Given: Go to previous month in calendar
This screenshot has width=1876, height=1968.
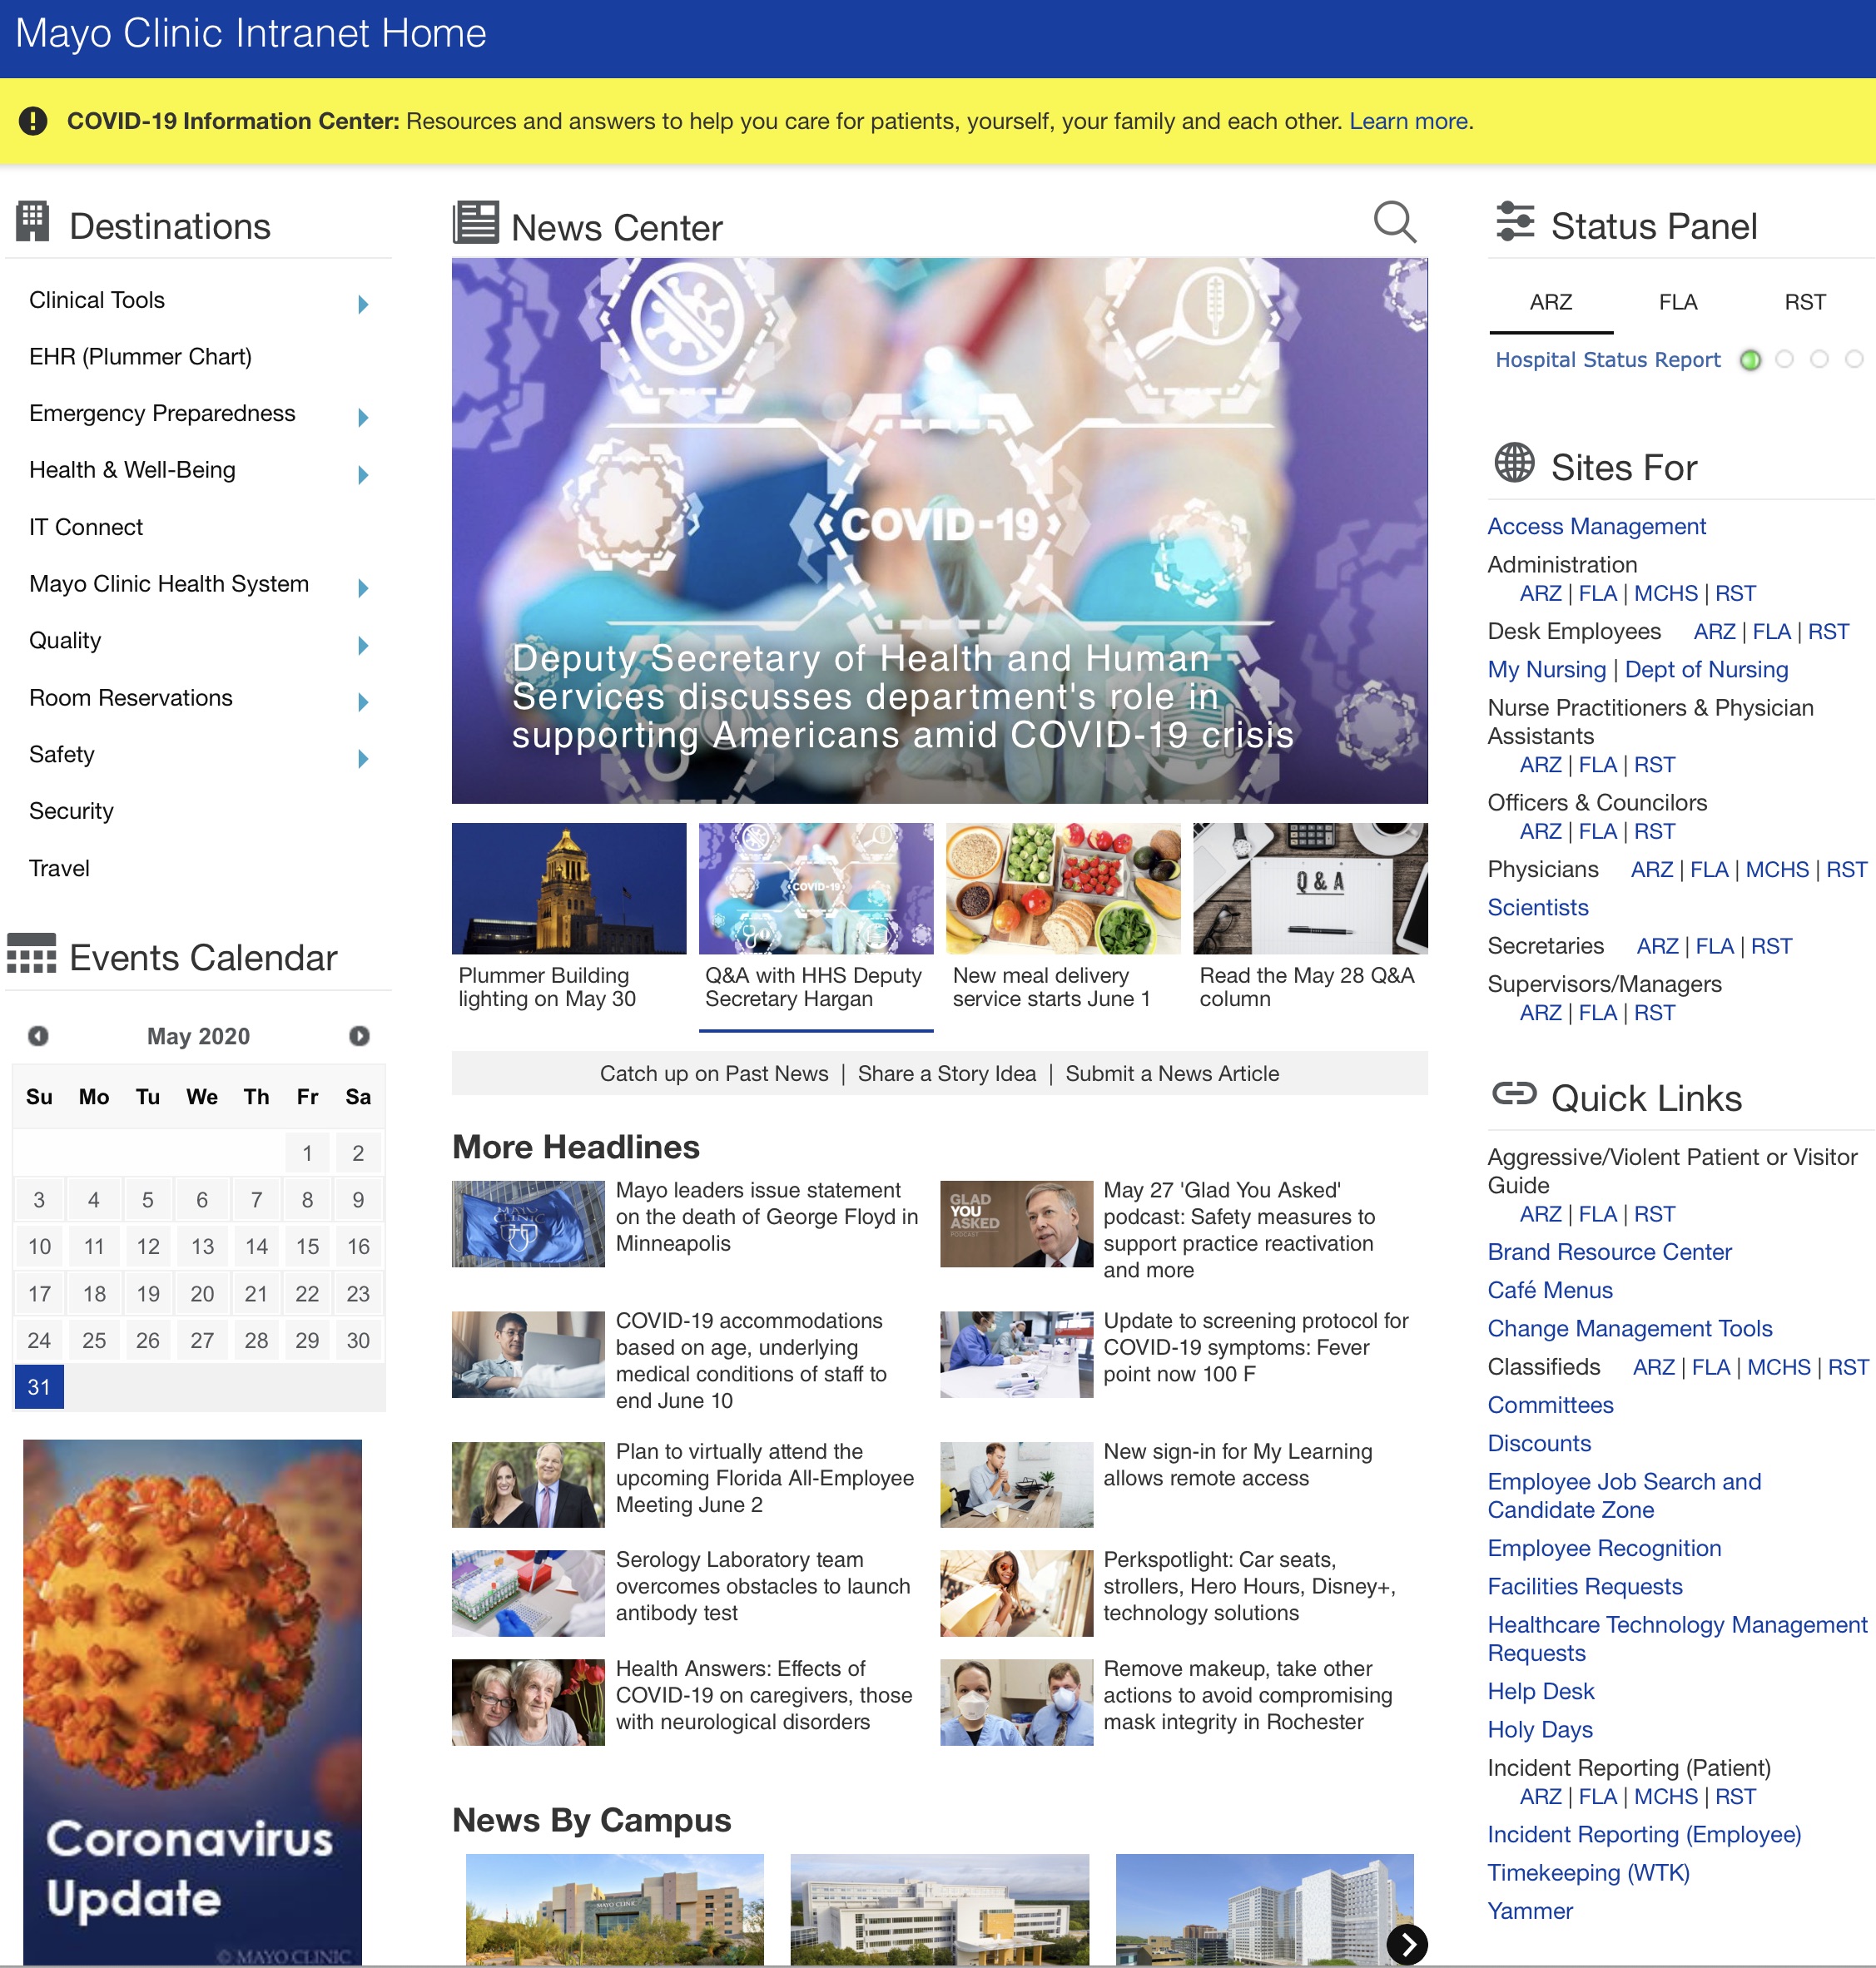Looking at the screenshot, I should point(38,1036).
